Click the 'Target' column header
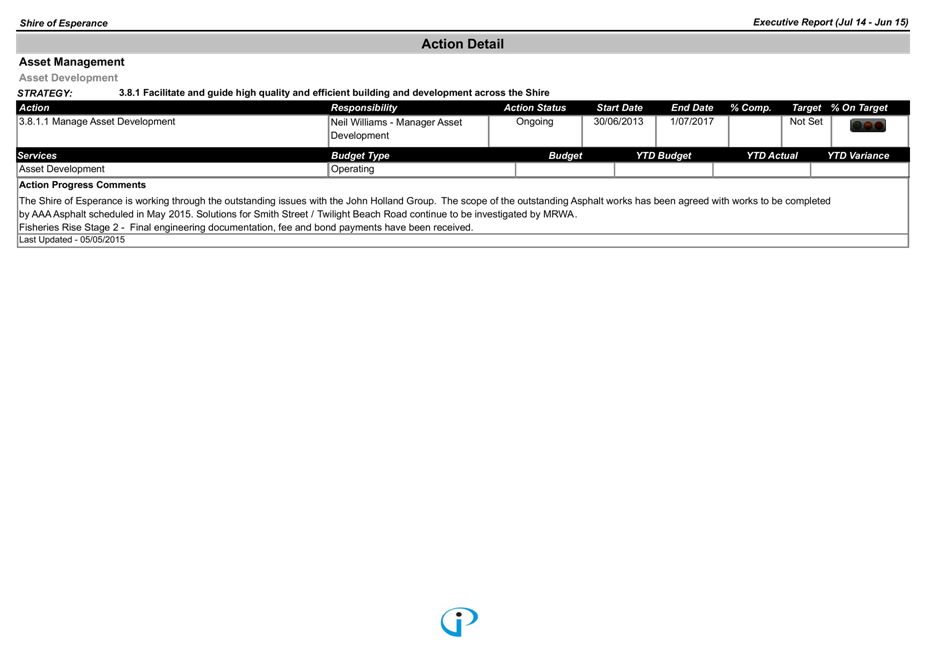This screenshot has width=928, height=657. 806,108
